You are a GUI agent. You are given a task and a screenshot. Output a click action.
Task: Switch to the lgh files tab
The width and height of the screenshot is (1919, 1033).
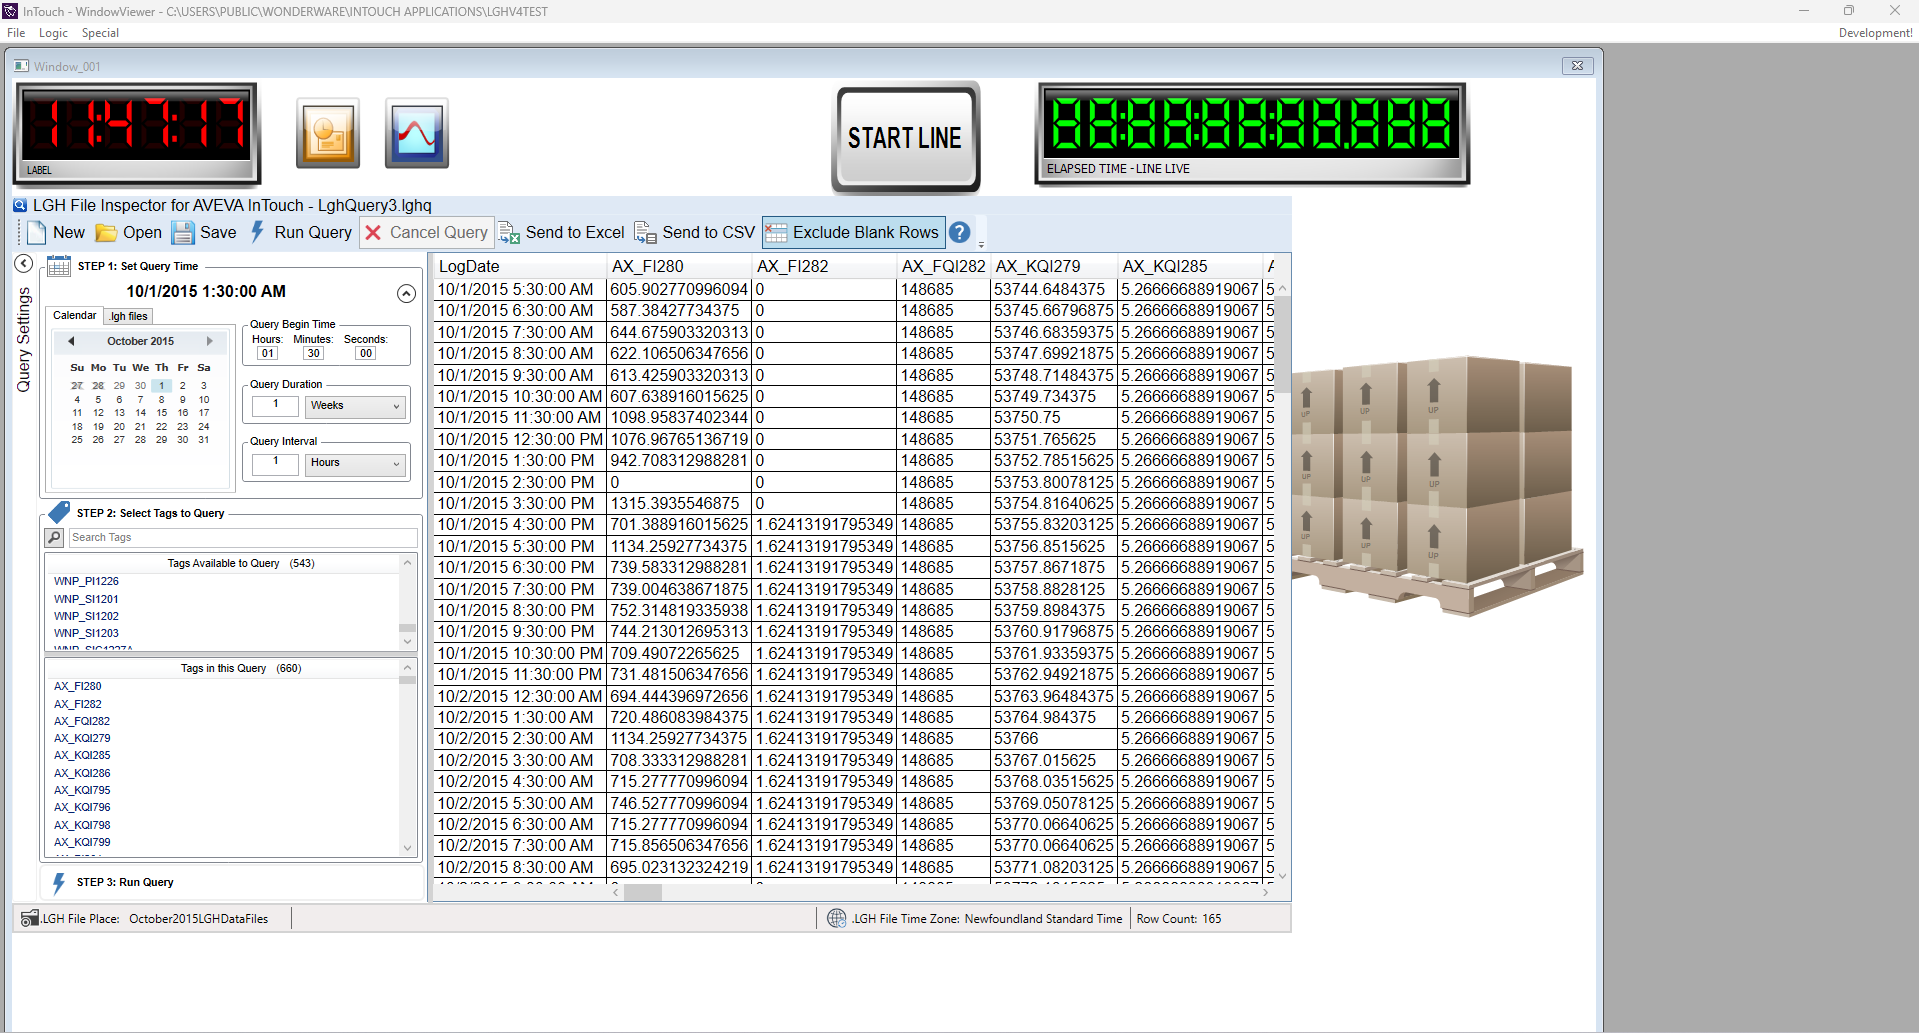(128, 316)
